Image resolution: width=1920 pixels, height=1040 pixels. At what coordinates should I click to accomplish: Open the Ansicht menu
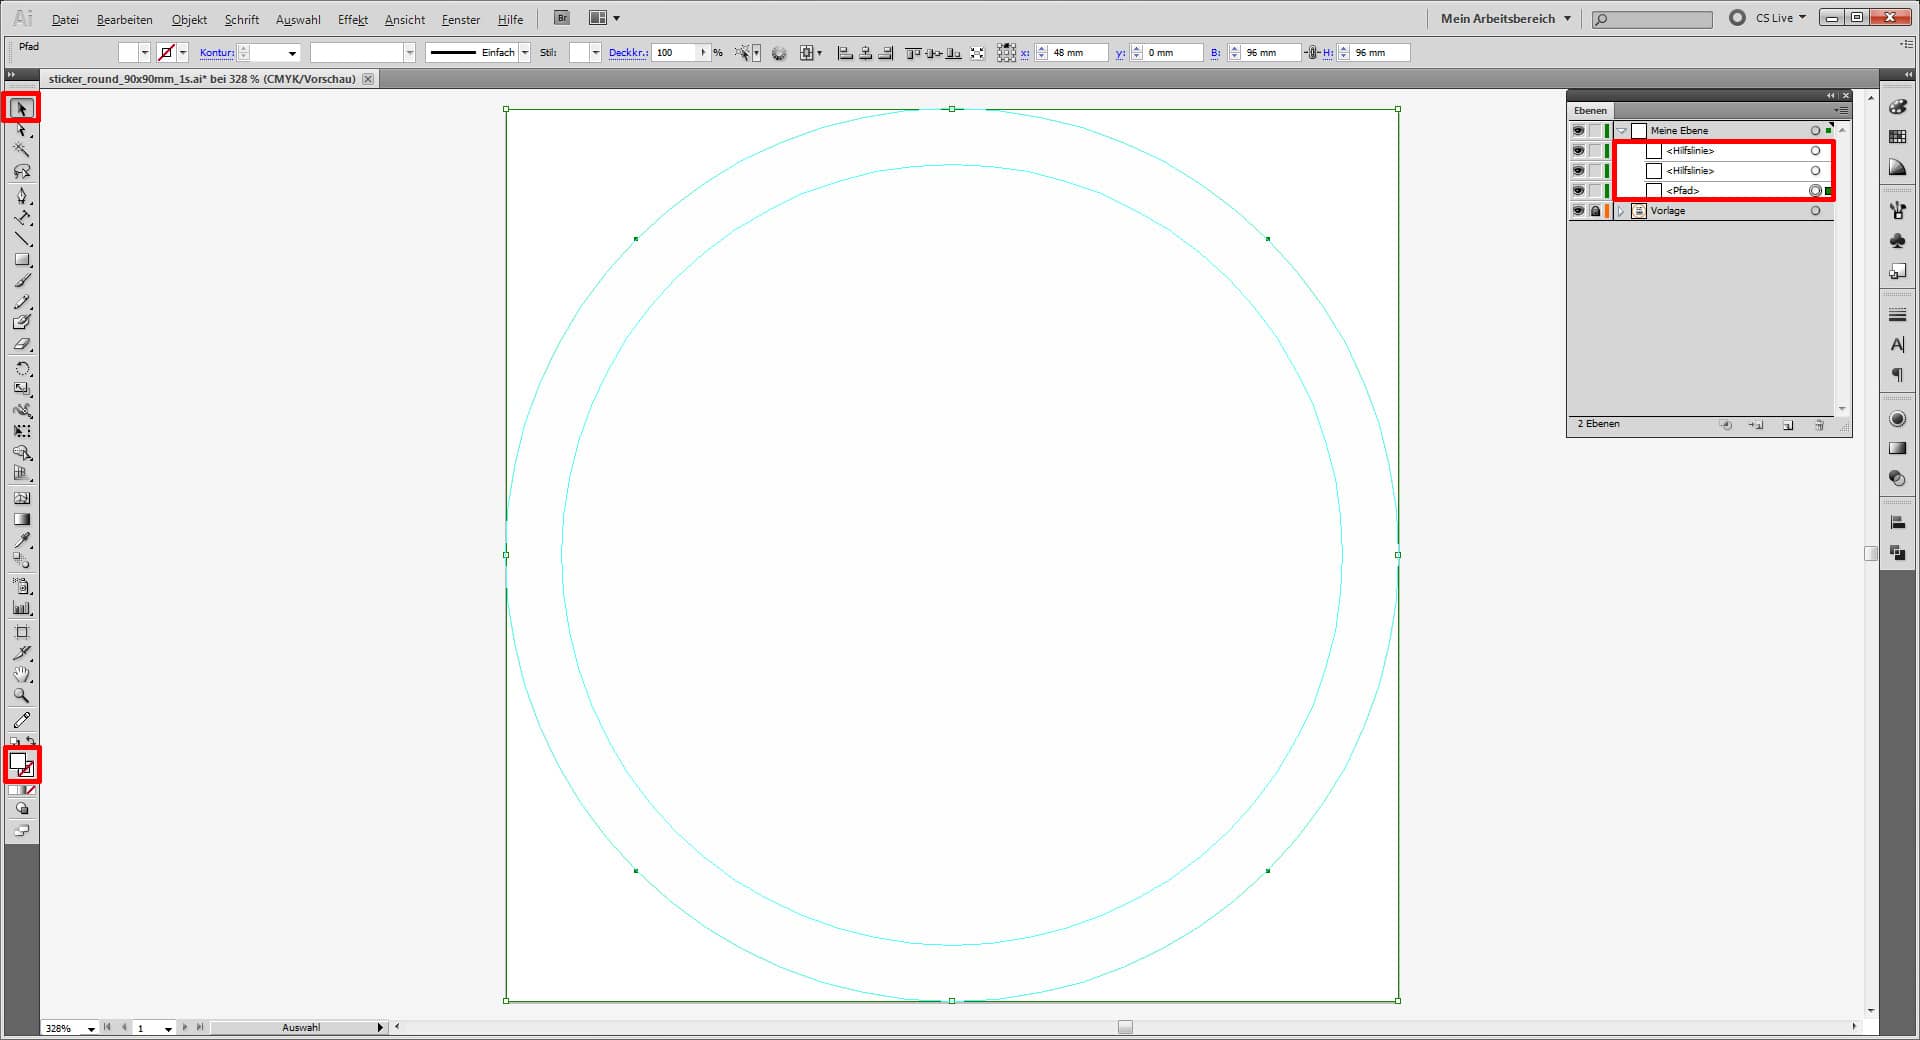(404, 19)
